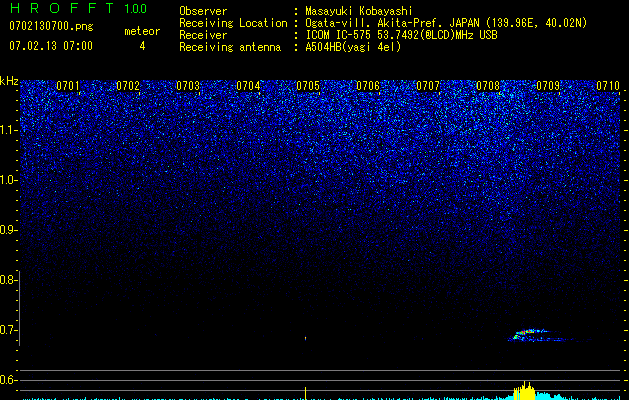Click the 0.9 kHz axis label
Screen dimensions: 629x400
8,230
